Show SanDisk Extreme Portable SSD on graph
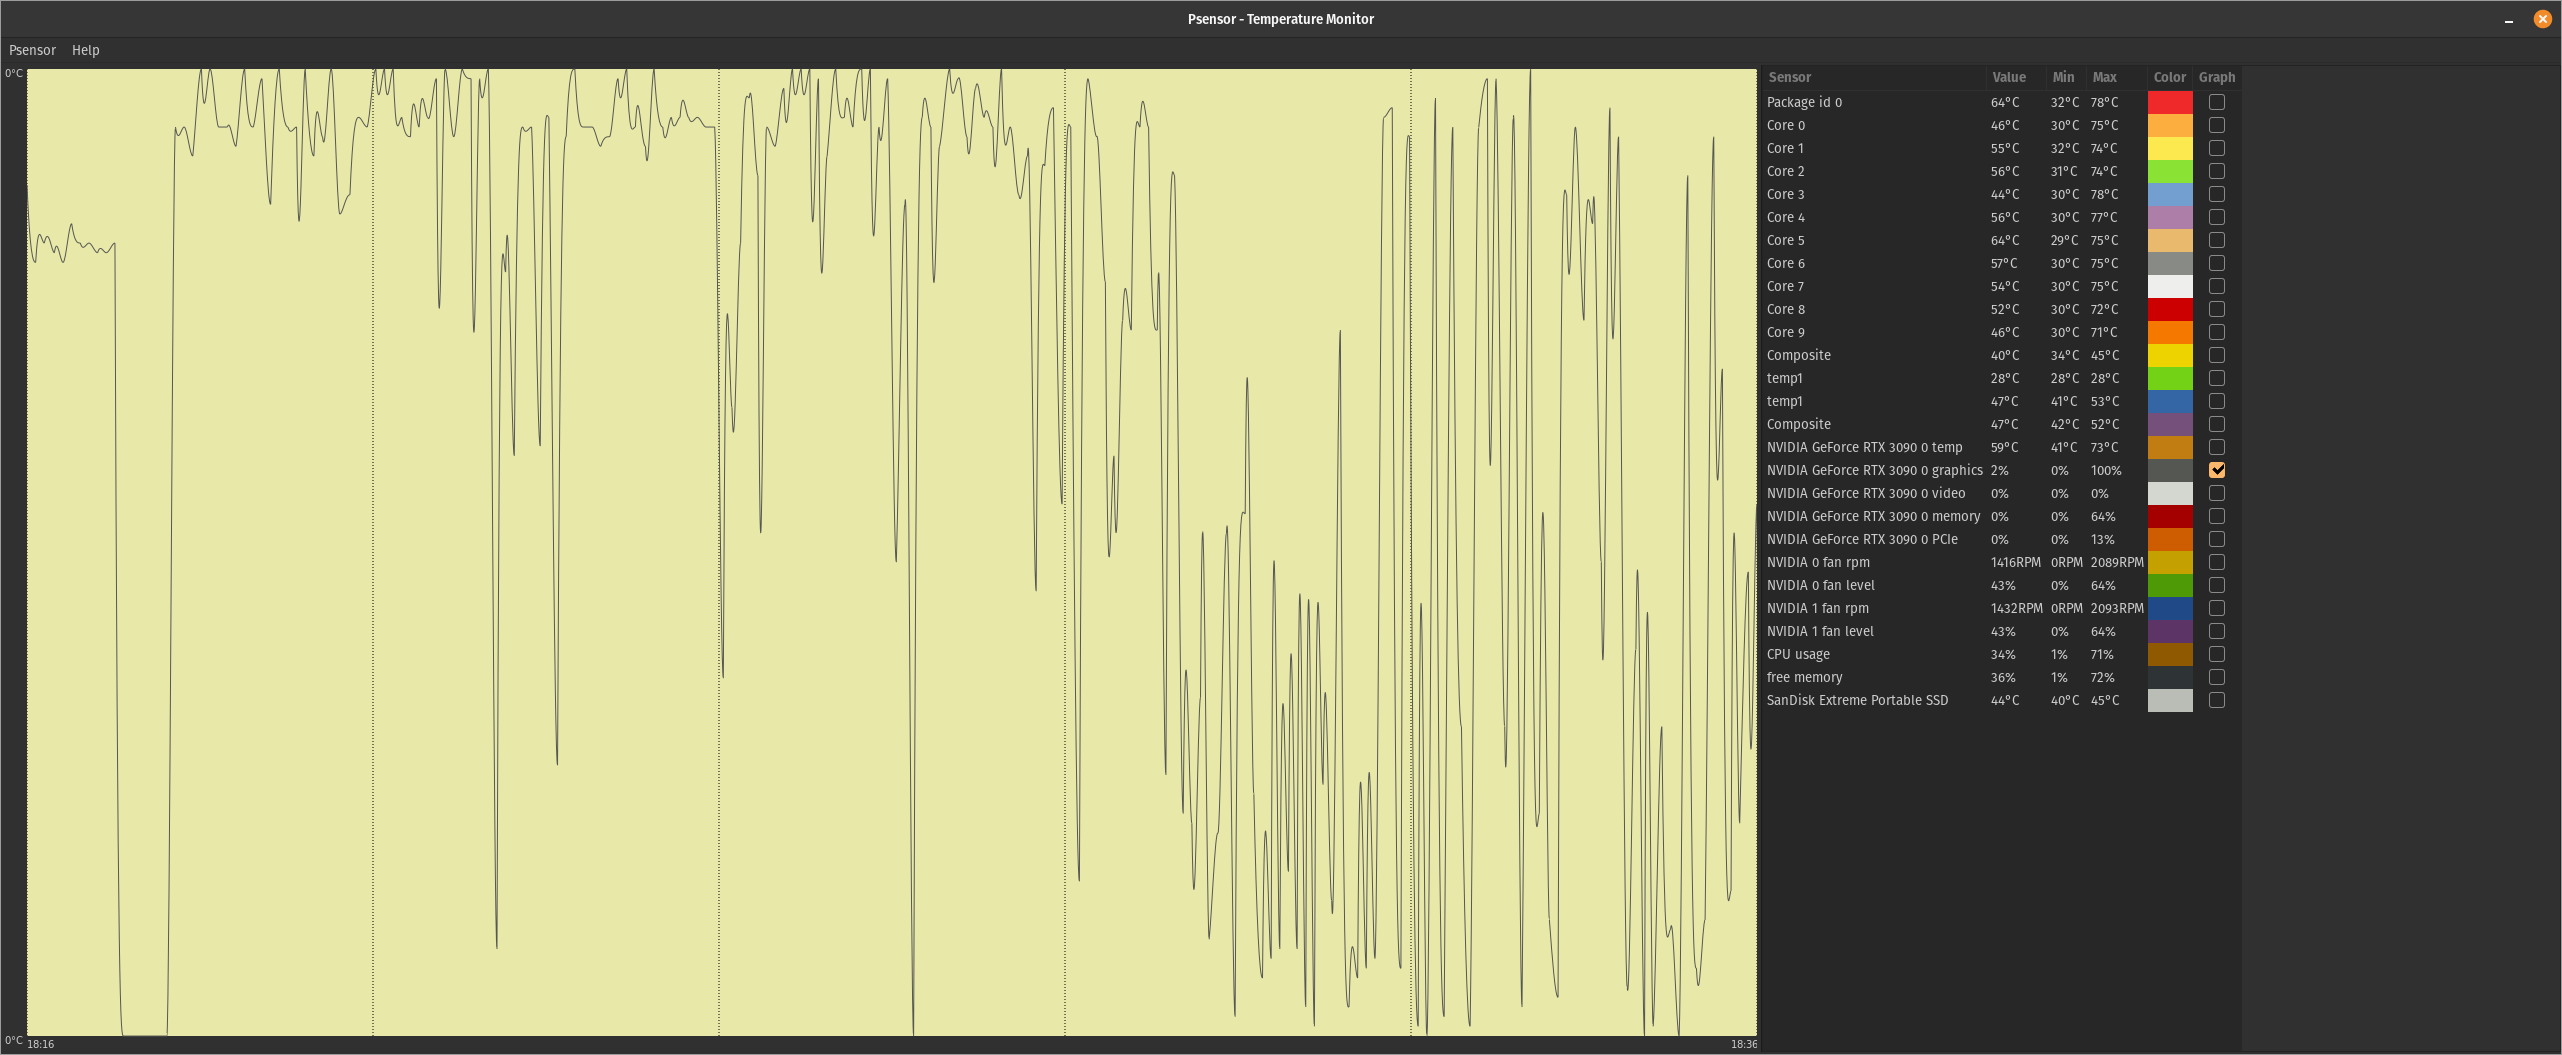 (2217, 700)
